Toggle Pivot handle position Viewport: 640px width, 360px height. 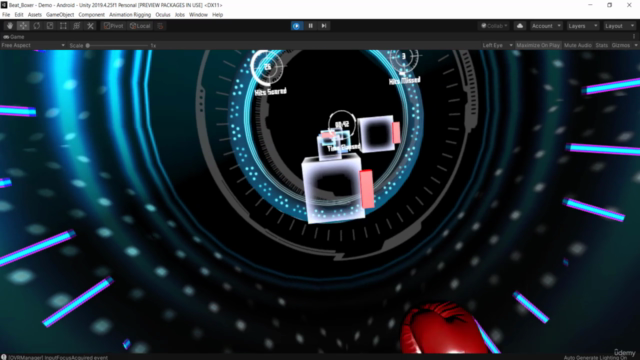pos(113,26)
